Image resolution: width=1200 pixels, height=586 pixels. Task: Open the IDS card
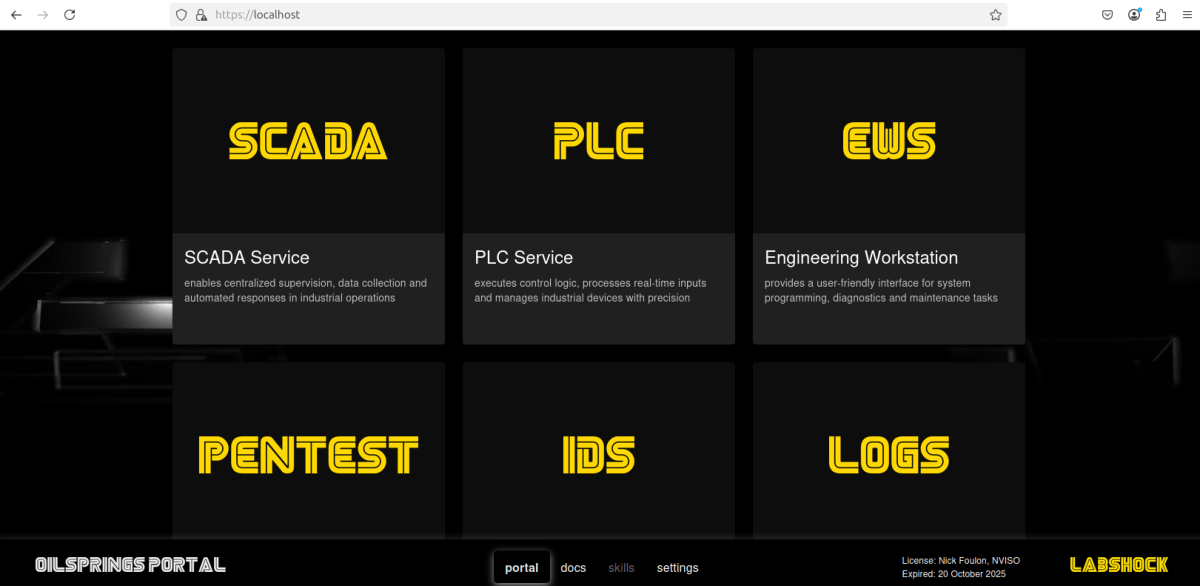coord(598,452)
